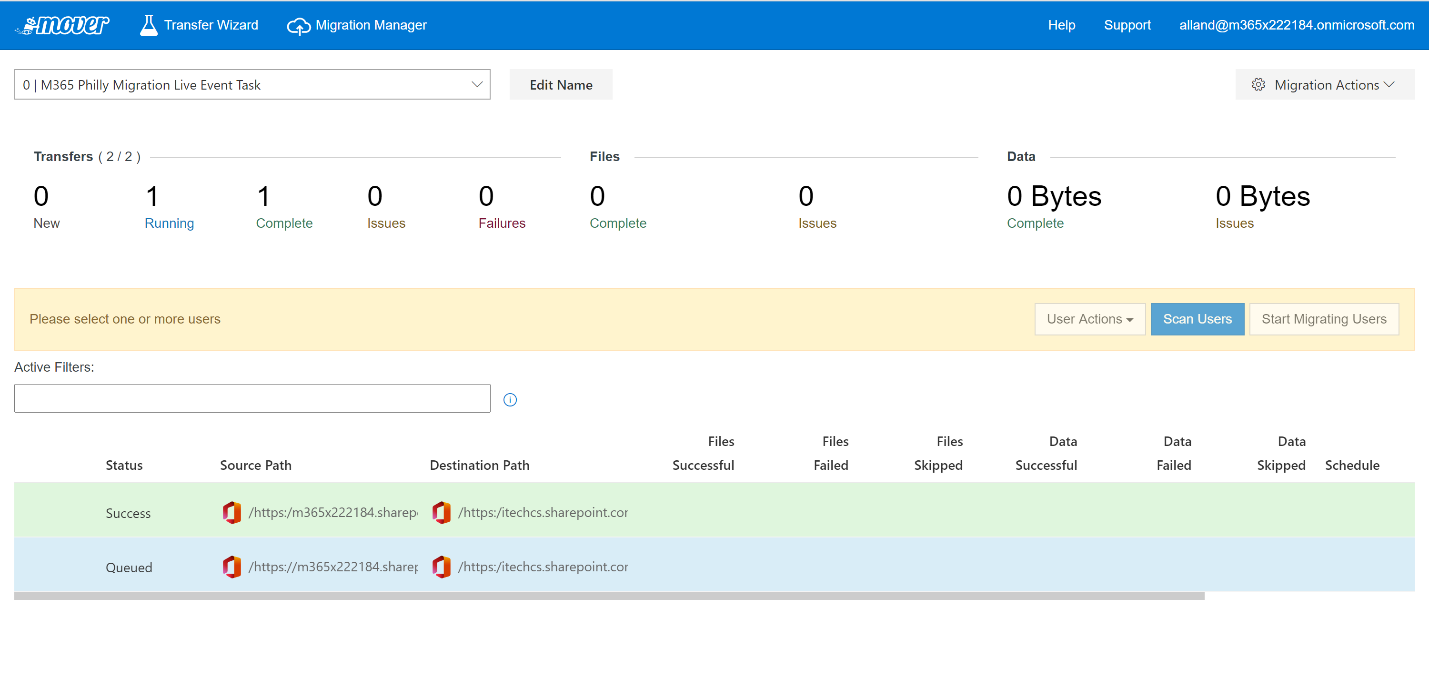Screen dimensions: 1429x679
Task: Open the User Actions dropdown
Action: (1089, 319)
